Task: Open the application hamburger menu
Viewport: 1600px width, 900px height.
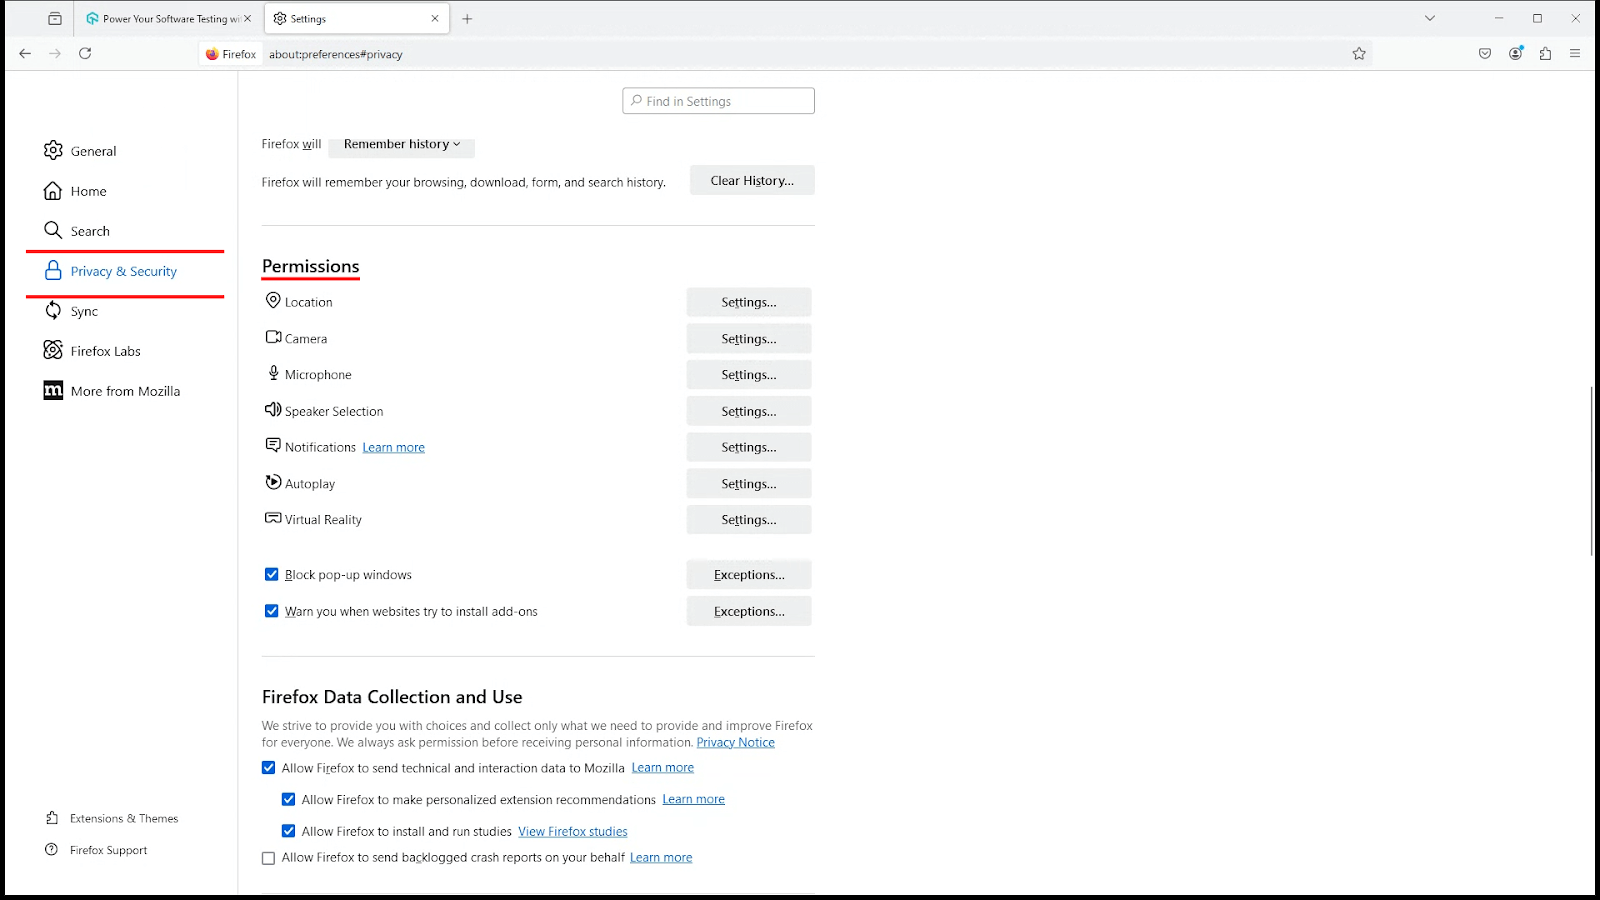Action: tap(1575, 54)
